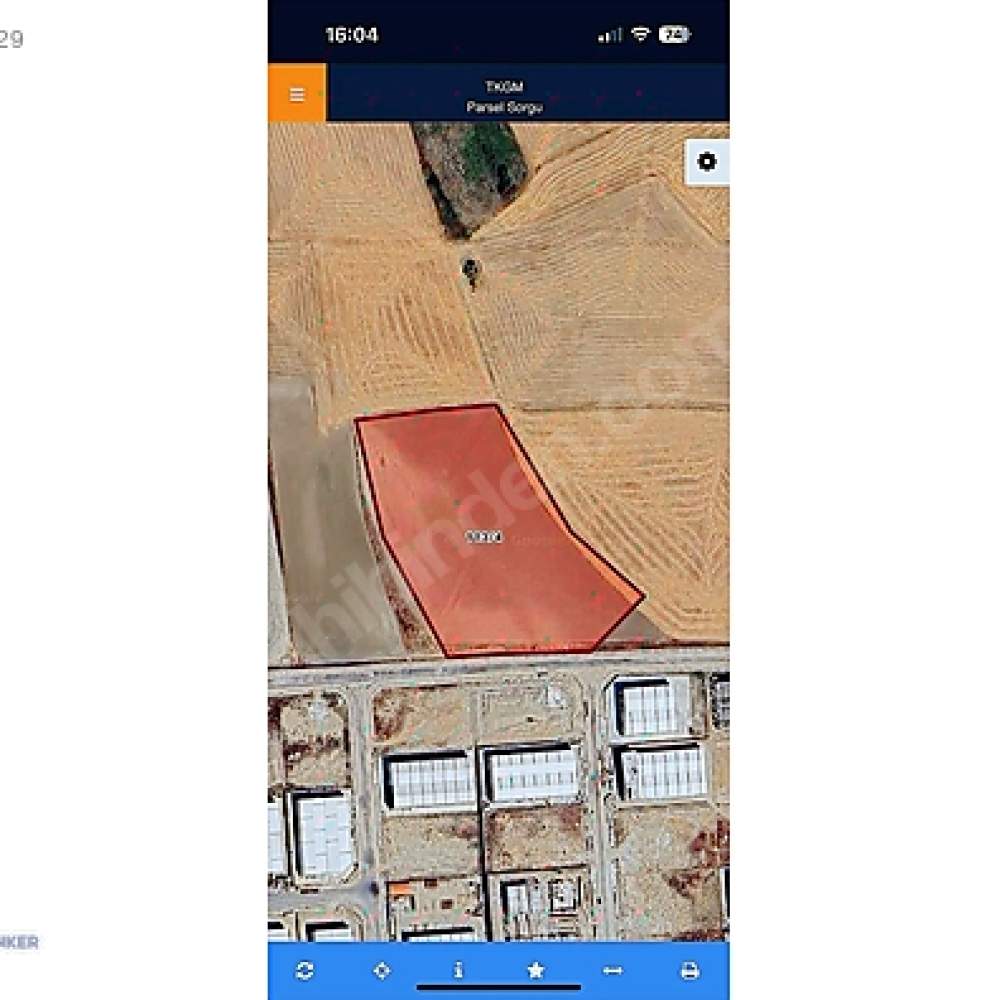
Task: Open parcel info icon
Action: 458,970
